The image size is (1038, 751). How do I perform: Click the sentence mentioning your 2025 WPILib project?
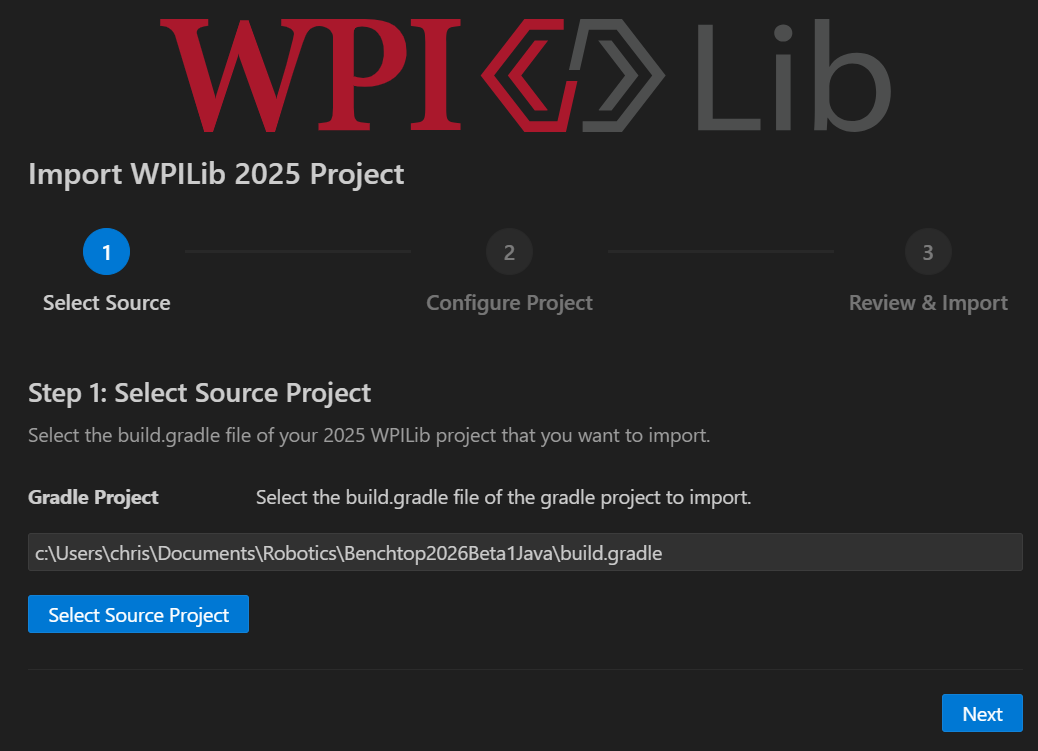point(369,435)
